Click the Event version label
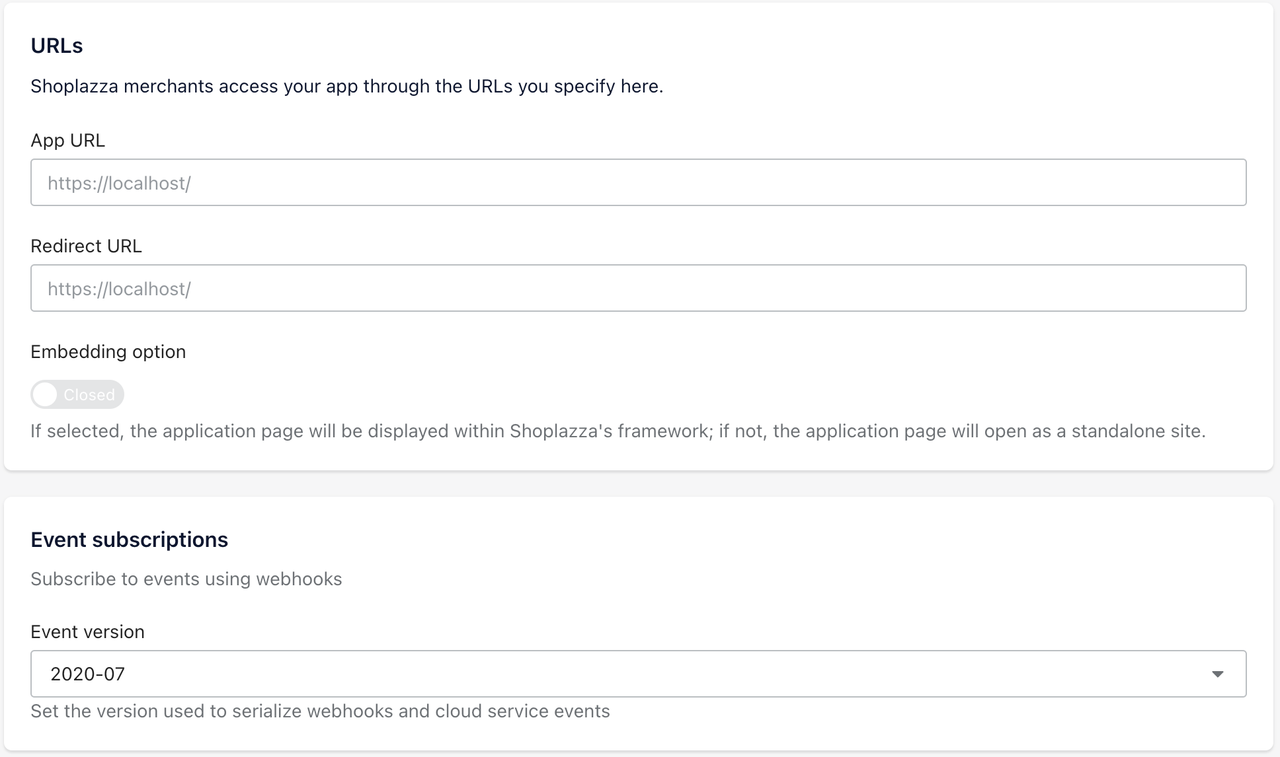 click(88, 632)
